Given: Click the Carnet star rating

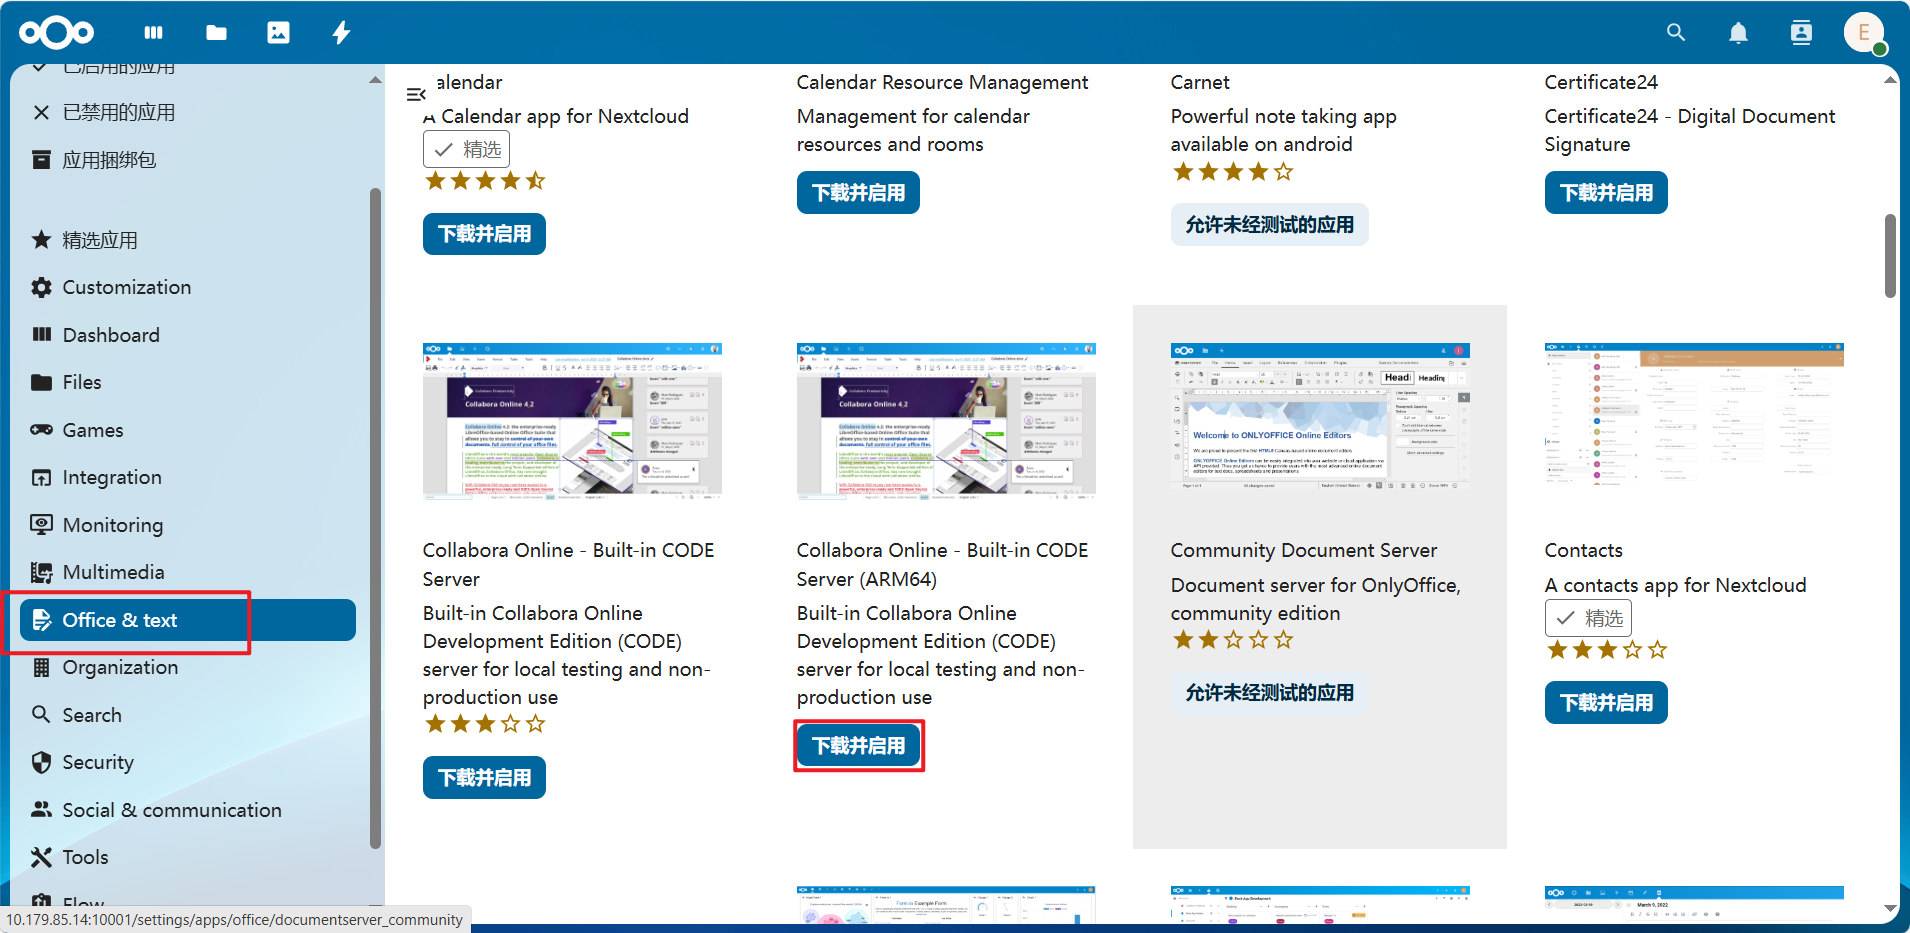Looking at the screenshot, I should click(x=1233, y=172).
